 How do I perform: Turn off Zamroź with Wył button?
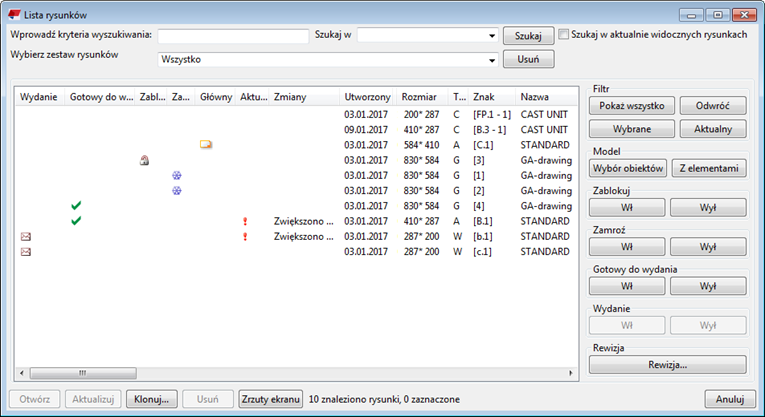(708, 247)
